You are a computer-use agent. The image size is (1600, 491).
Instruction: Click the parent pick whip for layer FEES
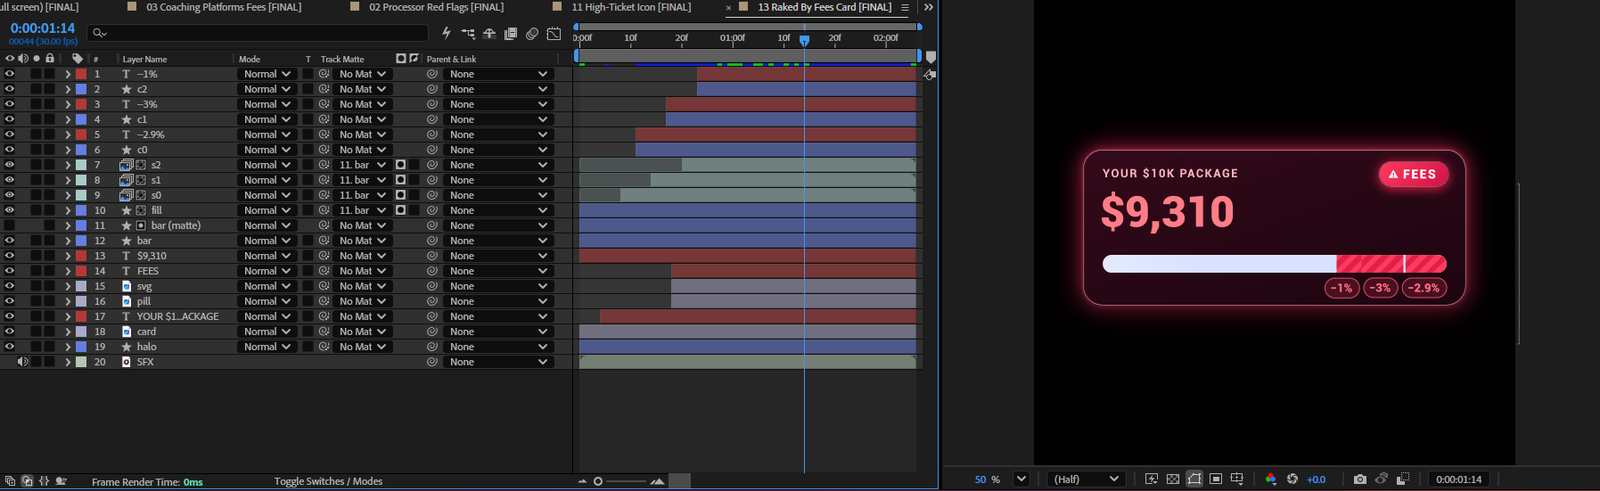[432, 271]
